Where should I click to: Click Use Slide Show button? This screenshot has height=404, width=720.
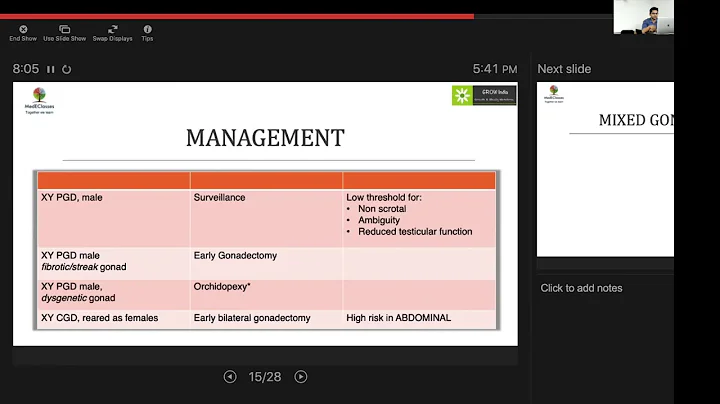tap(64, 34)
